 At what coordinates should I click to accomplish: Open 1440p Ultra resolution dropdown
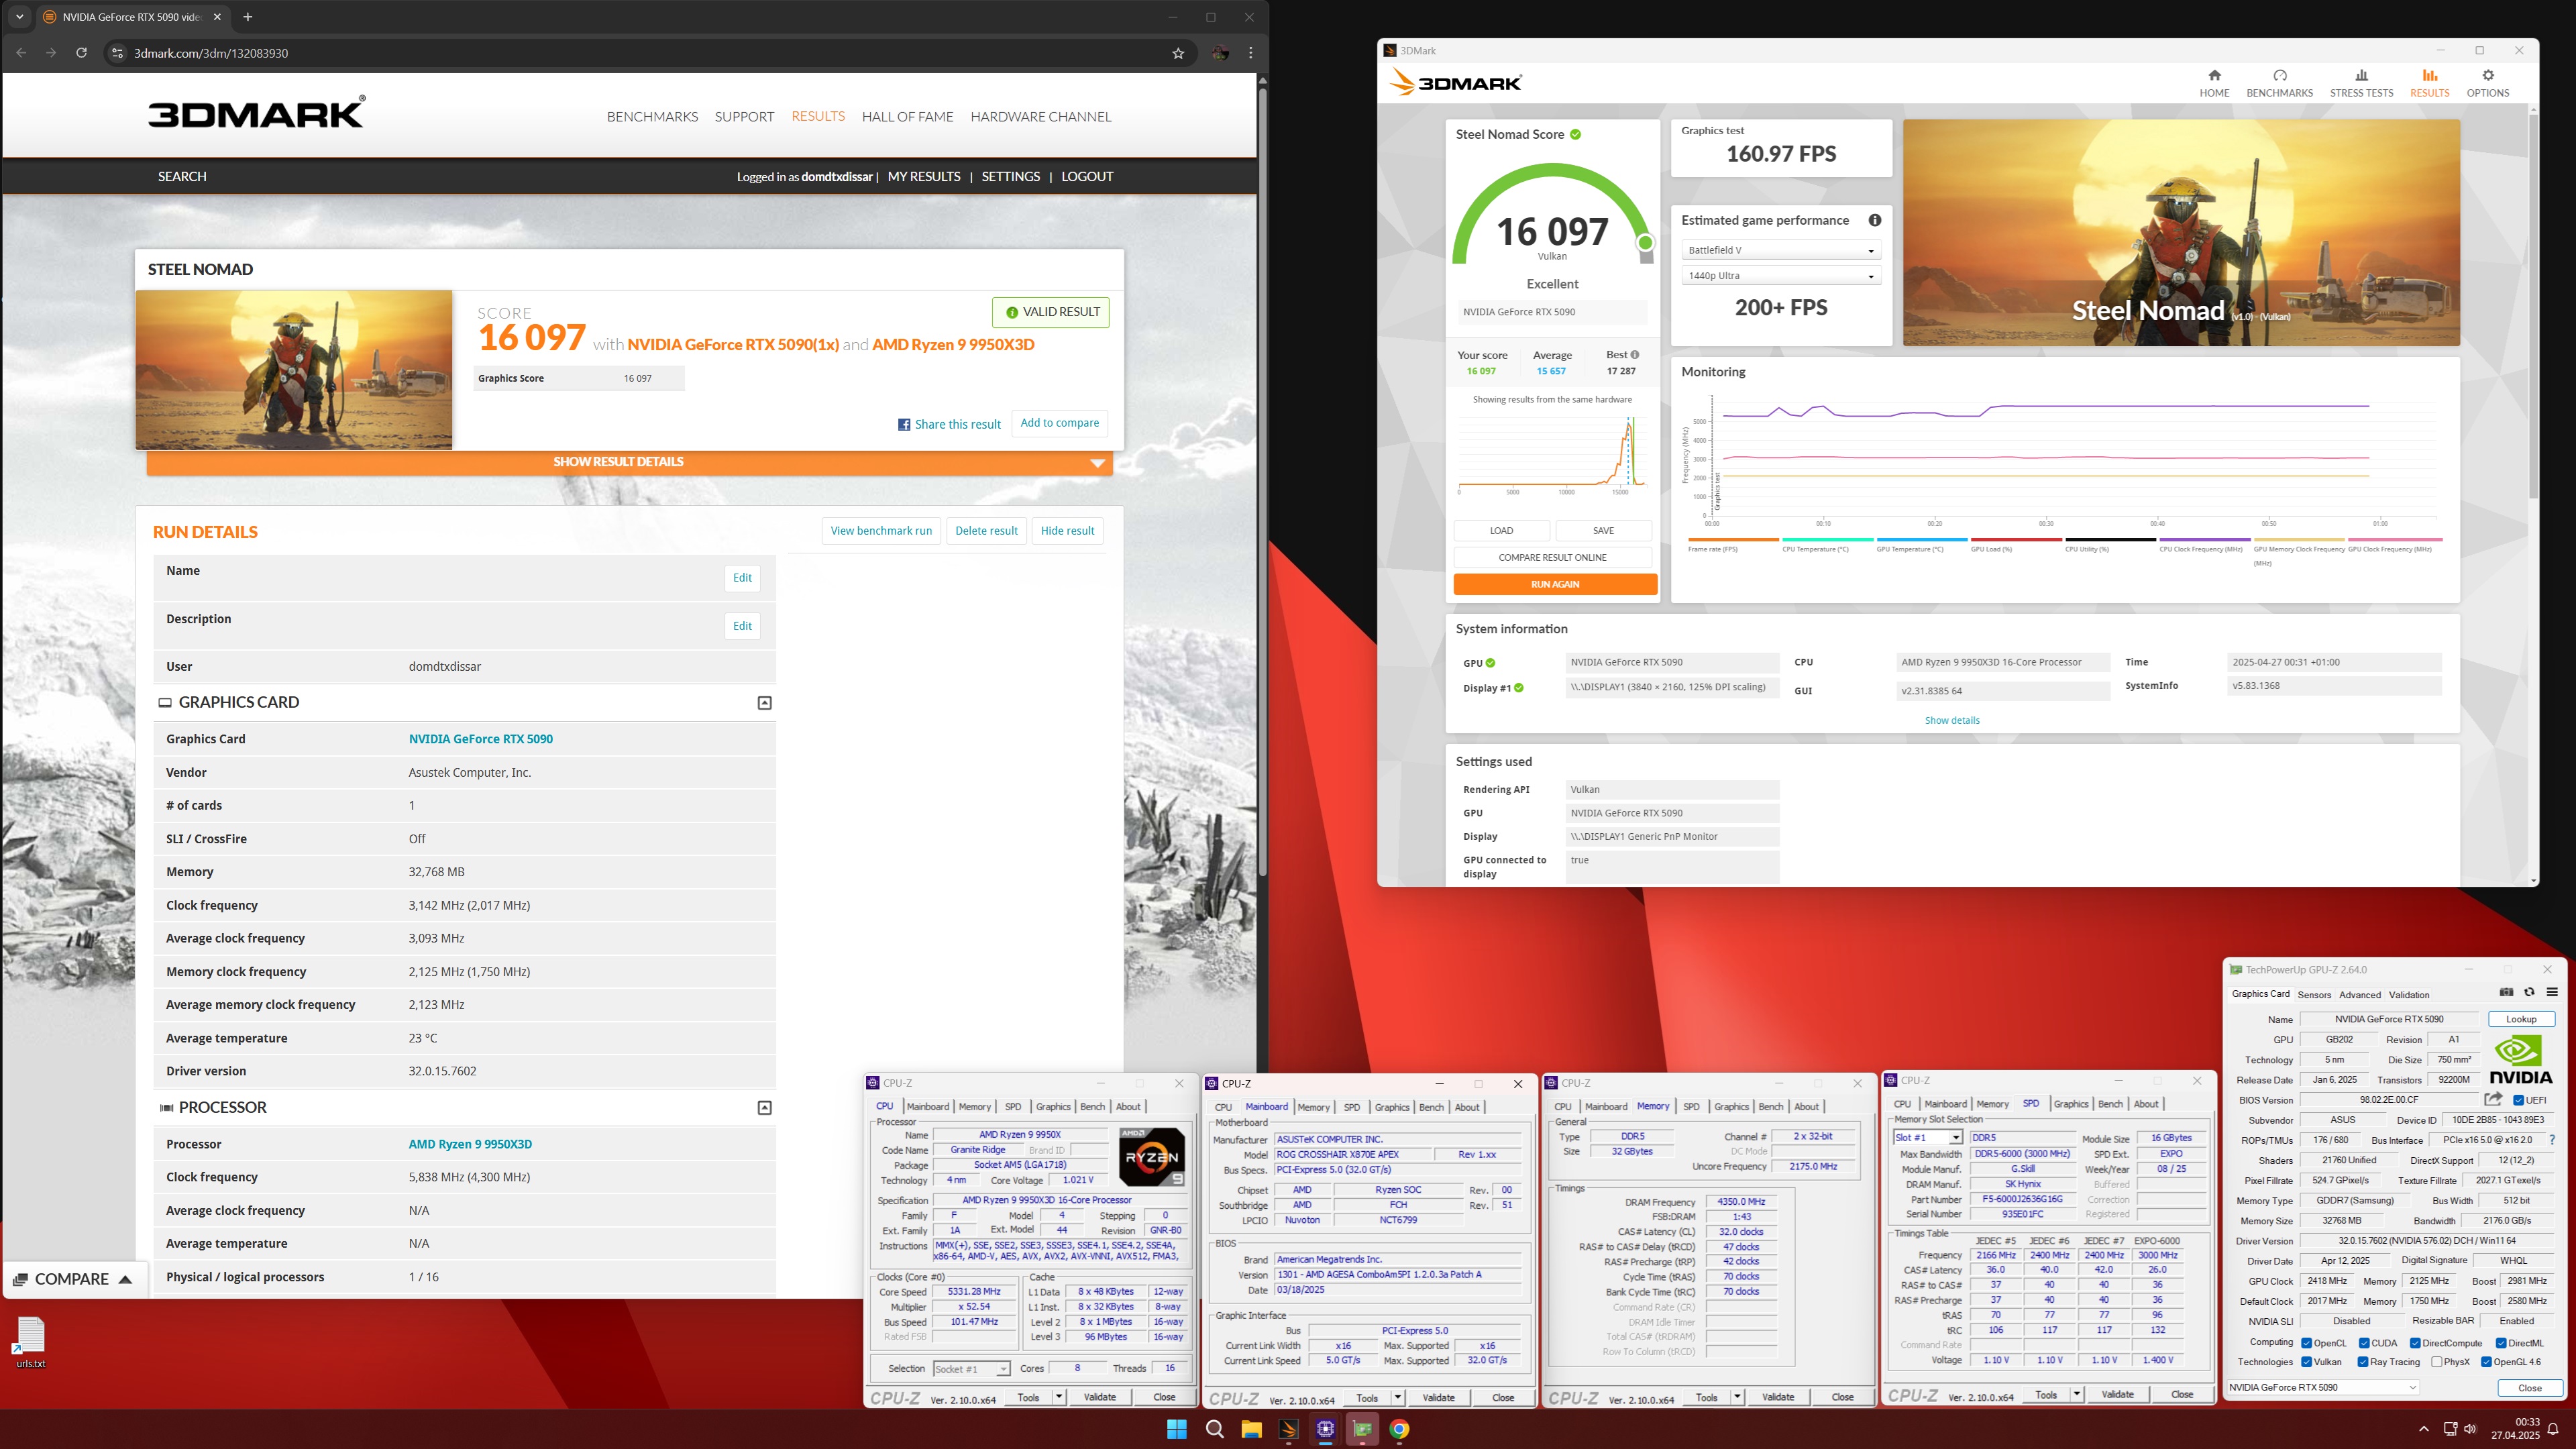point(1780,276)
